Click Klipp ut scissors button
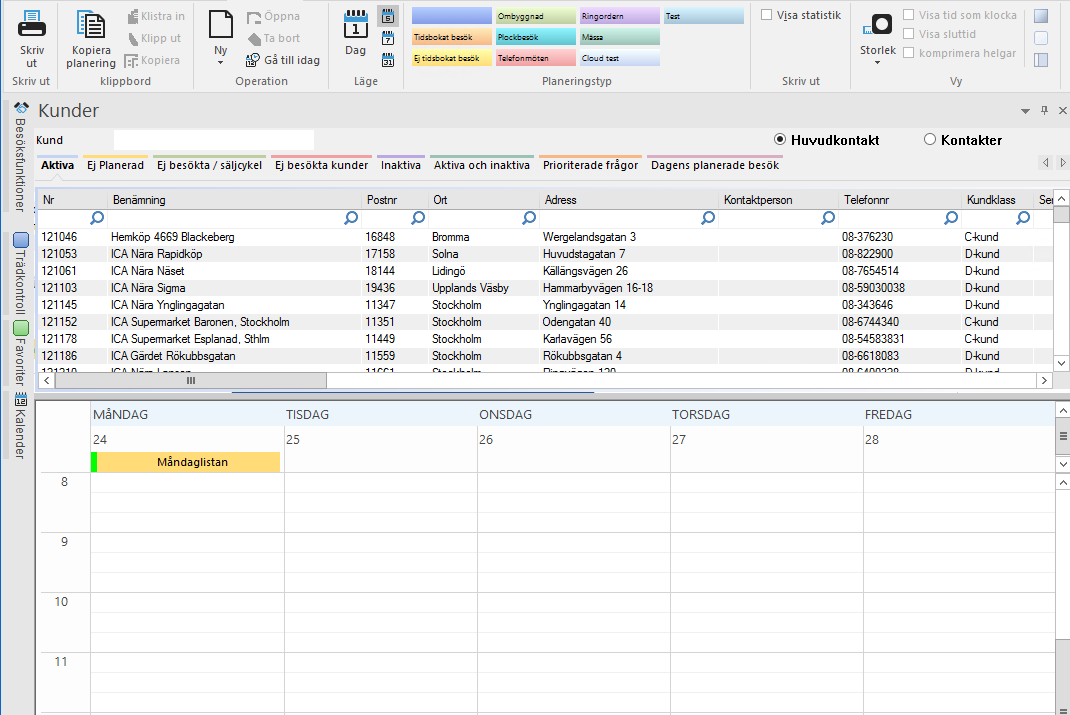This screenshot has width=1070, height=715. 154,38
